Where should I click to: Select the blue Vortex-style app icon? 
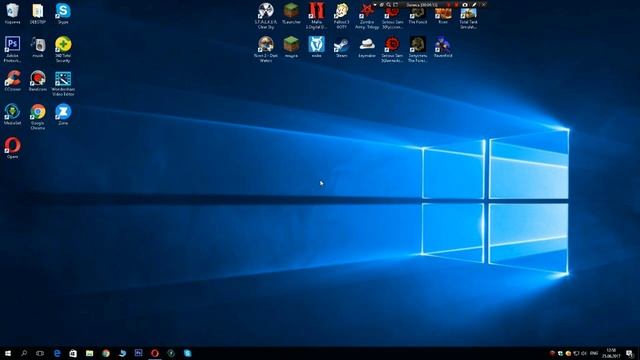316,47
